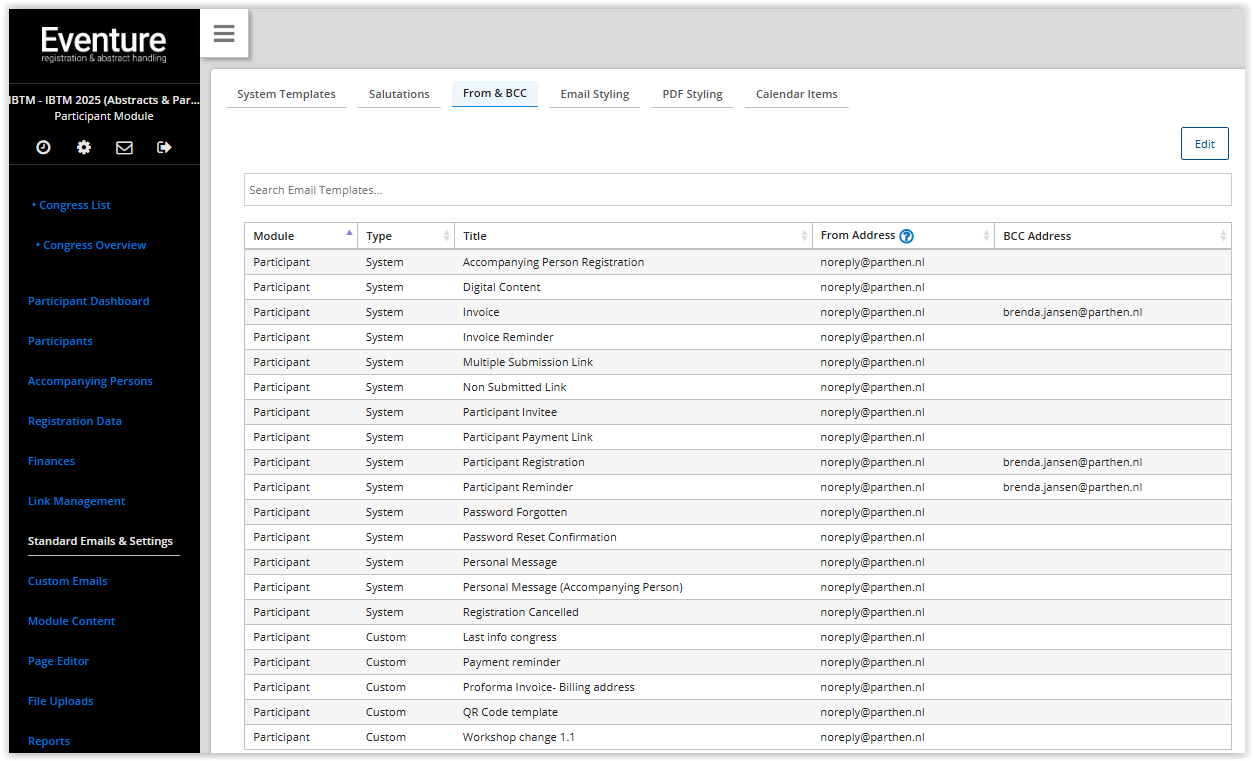
Task: Select the Participant Invitee title
Action: (510, 412)
